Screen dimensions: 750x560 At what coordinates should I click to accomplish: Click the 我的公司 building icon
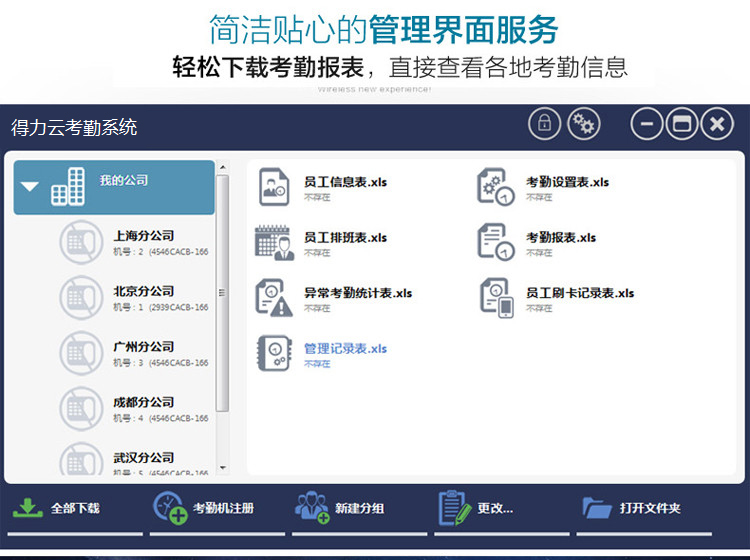[68, 187]
